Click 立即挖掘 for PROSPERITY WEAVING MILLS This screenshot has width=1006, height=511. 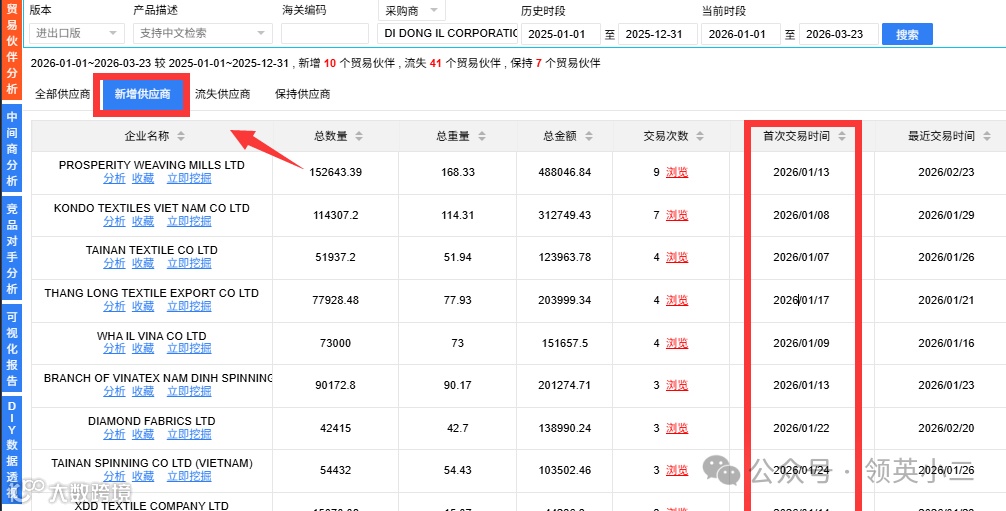[189, 178]
